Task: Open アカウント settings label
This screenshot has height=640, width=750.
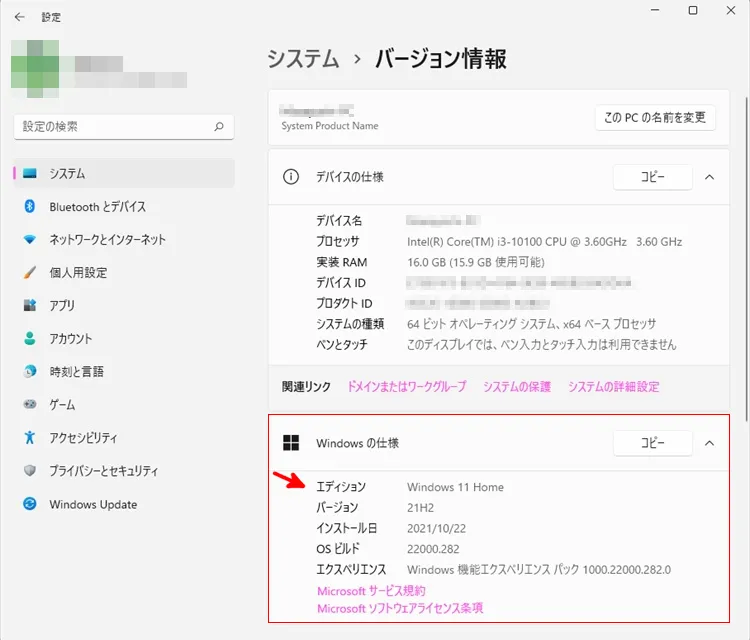Action: [x=71, y=339]
